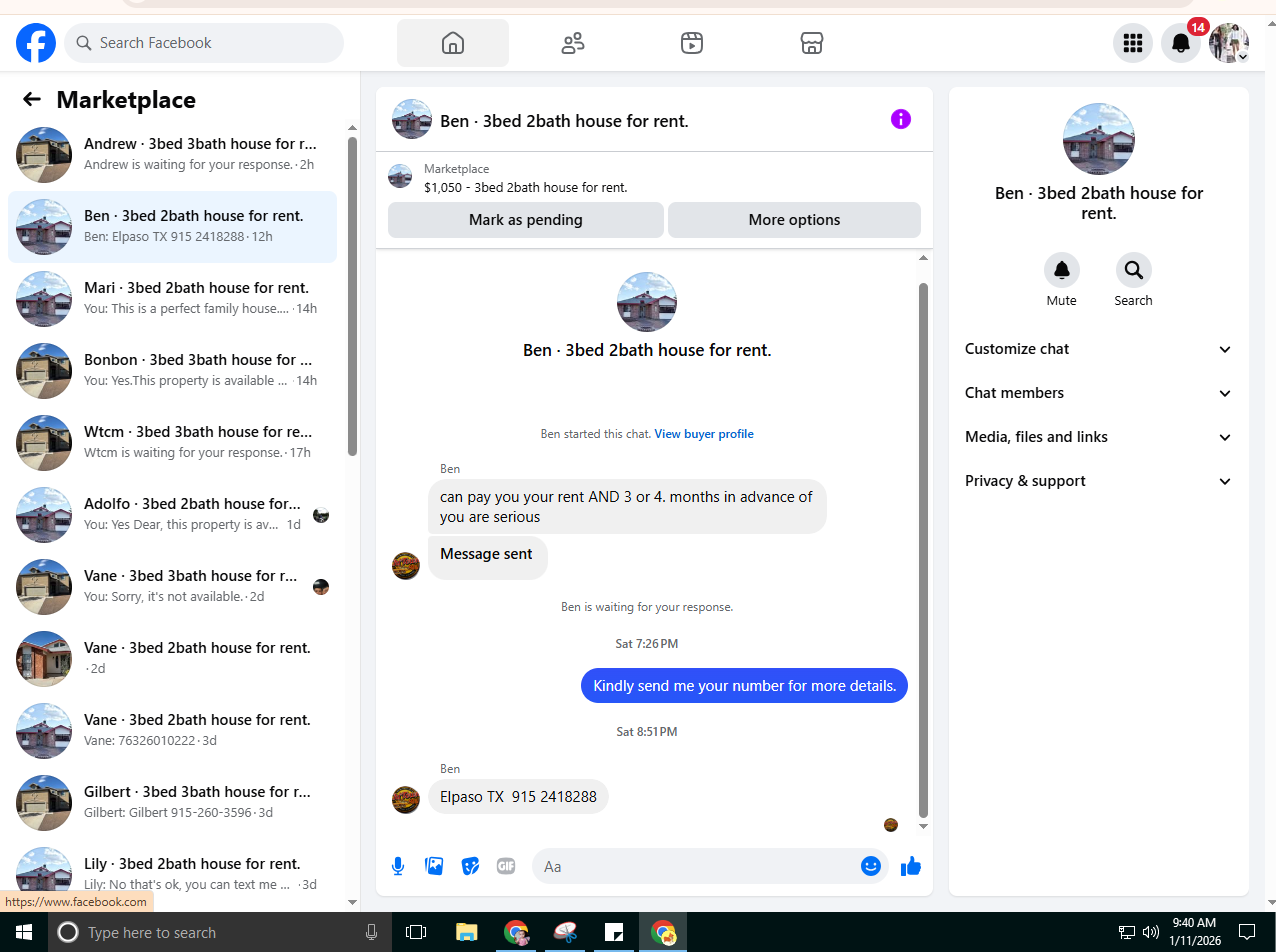
Task: Open Bonbon's 3bed 3bath conversation
Action: pyautogui.click(x=172, y=371)
